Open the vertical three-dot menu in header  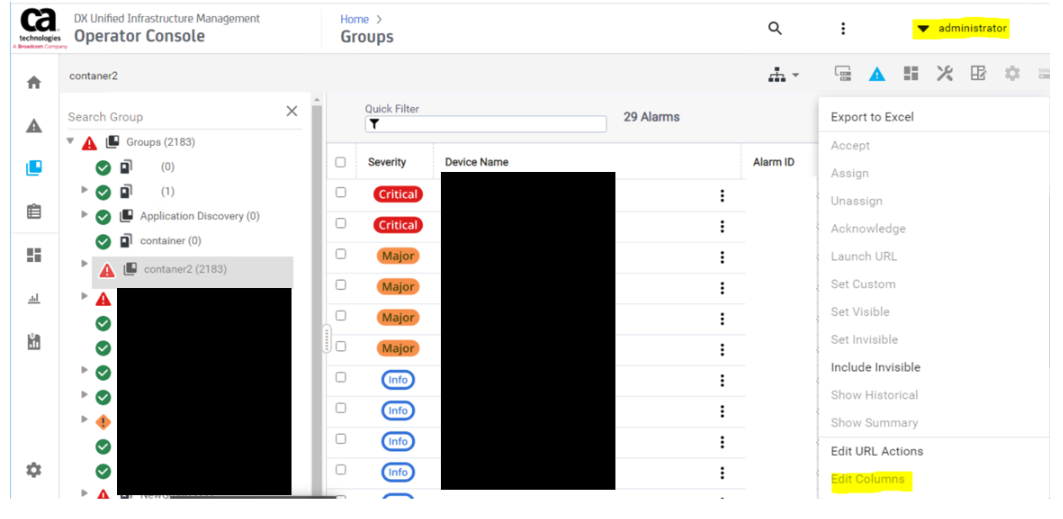(843, 28)
